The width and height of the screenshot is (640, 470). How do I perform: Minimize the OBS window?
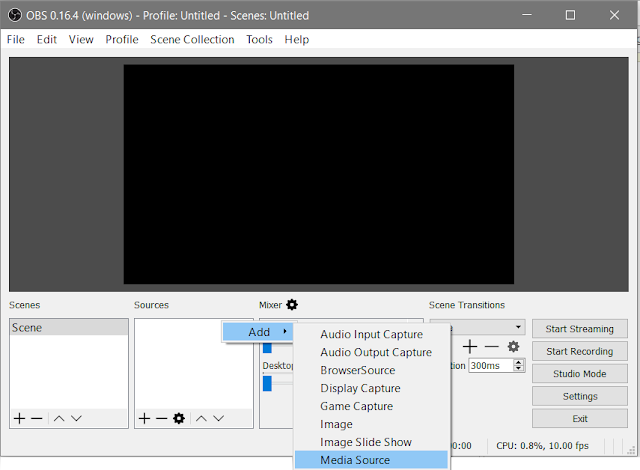527,15
